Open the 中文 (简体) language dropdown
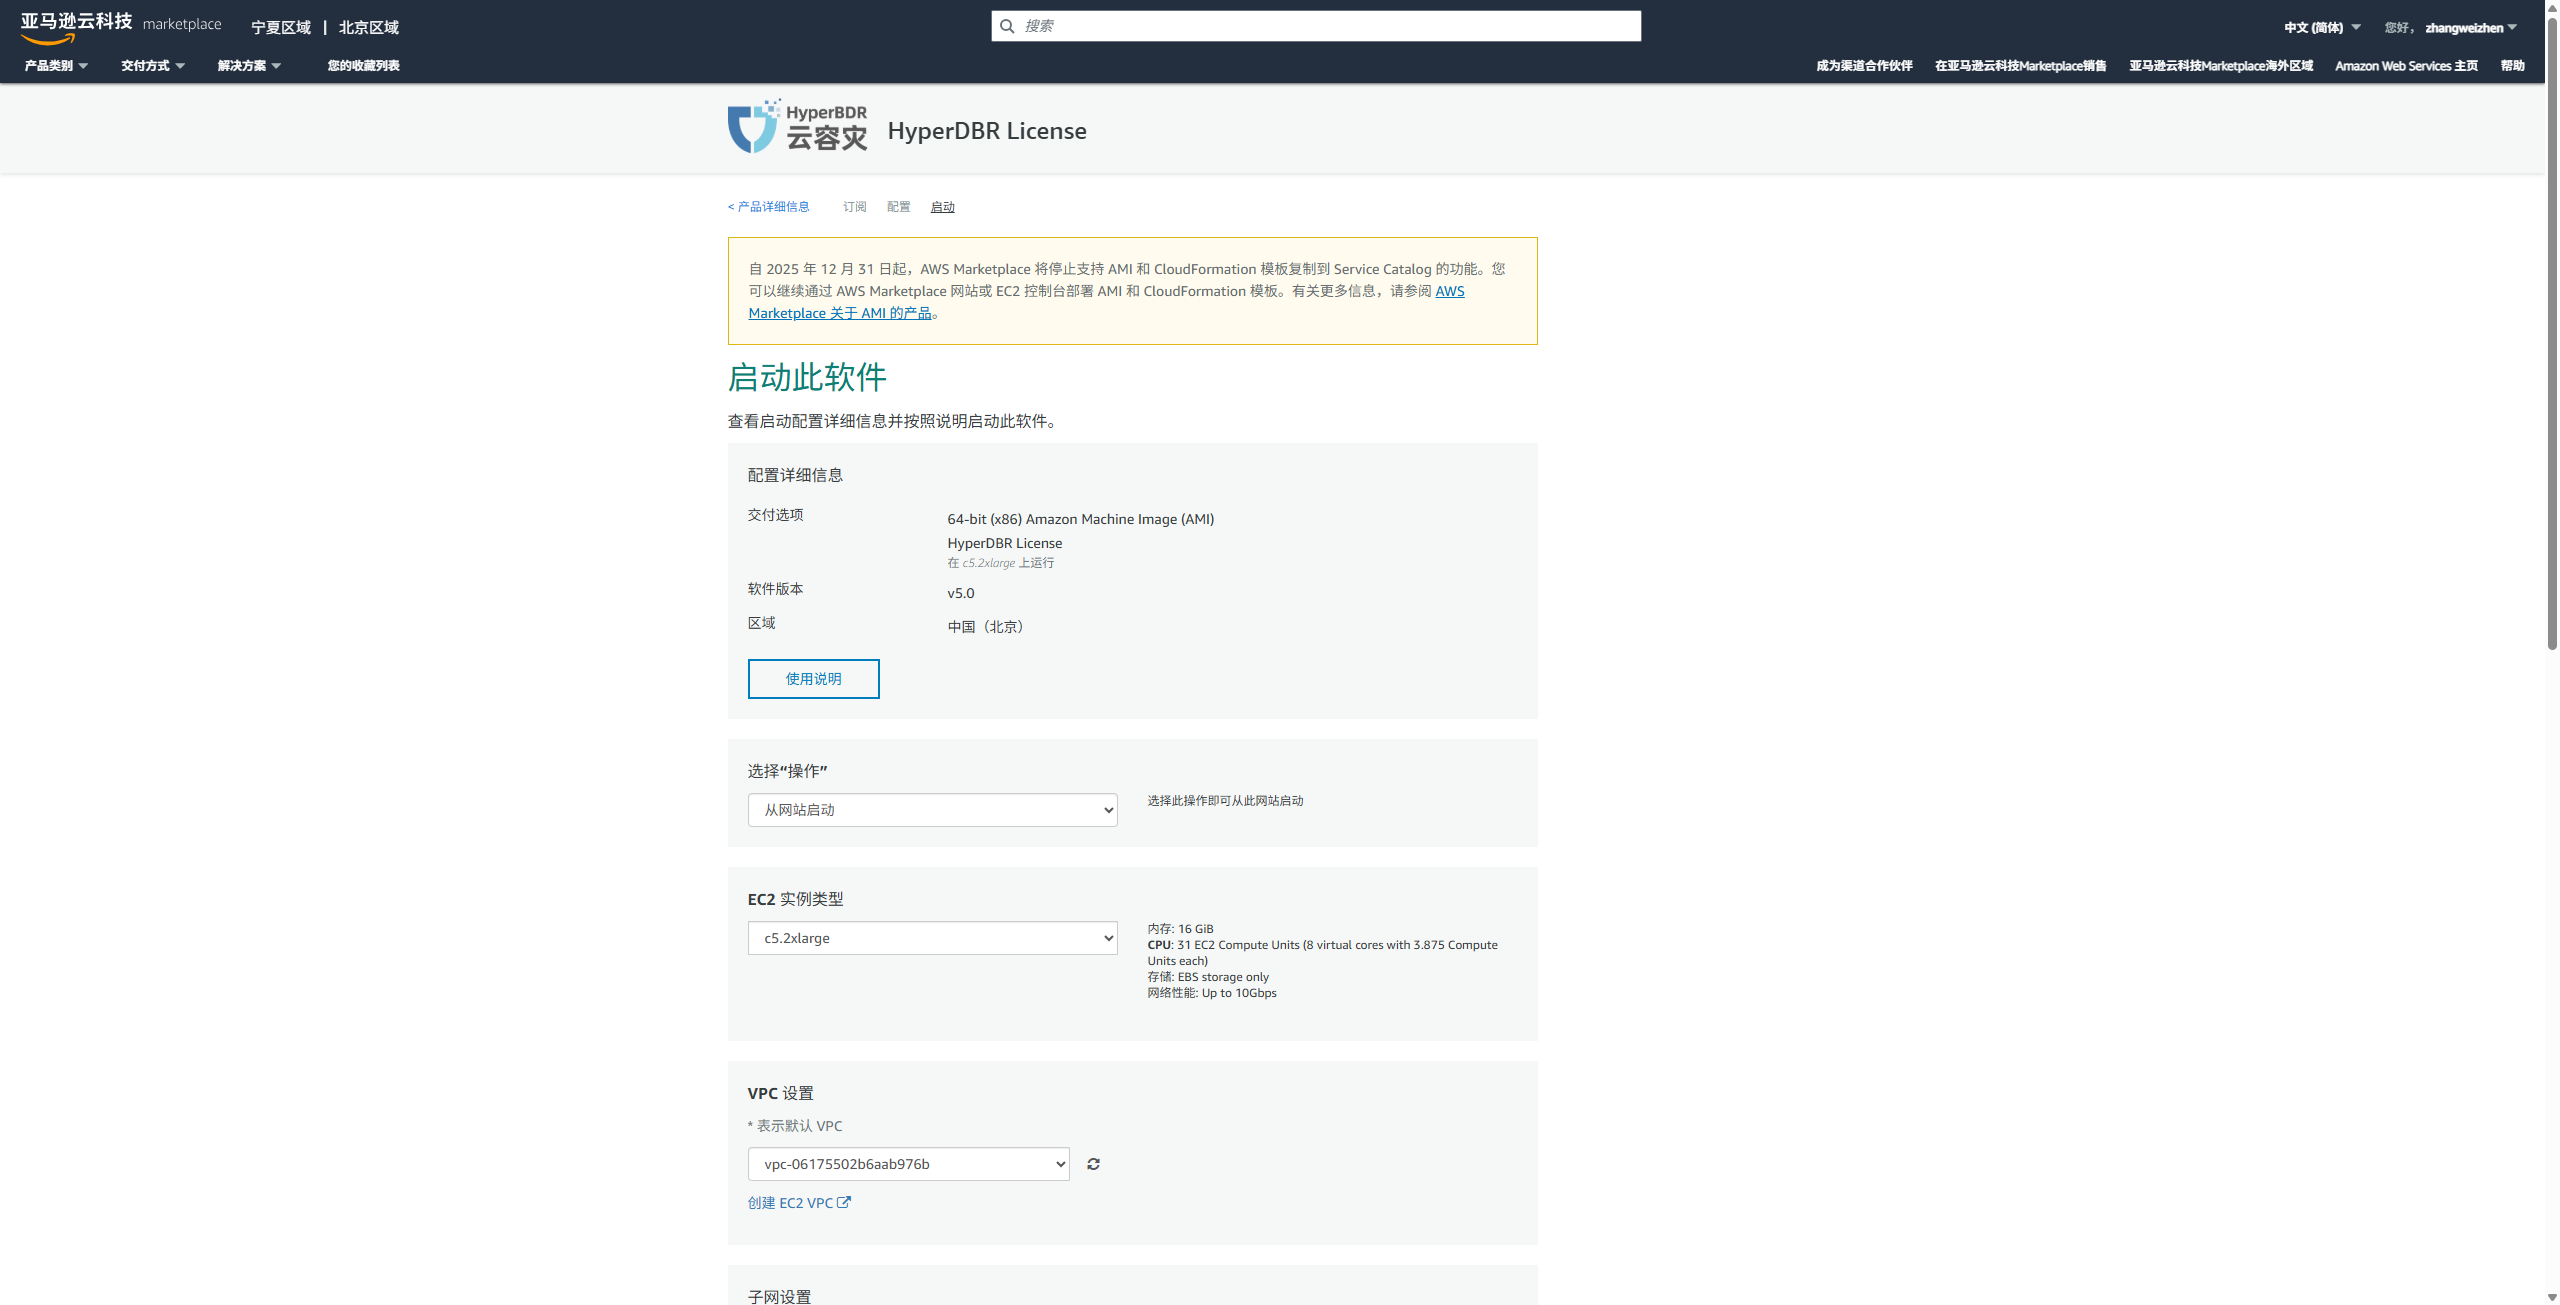 pyautogui.click(x=2322, y=28)
